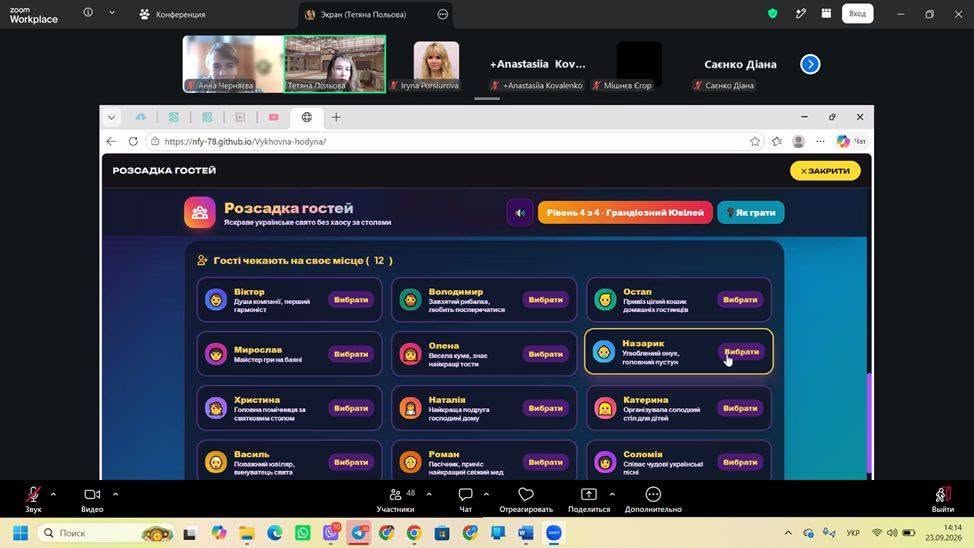Reload the page with the browser refresh icon
The width and height of the screenshot is (974, 548).
tap(133, 142)
